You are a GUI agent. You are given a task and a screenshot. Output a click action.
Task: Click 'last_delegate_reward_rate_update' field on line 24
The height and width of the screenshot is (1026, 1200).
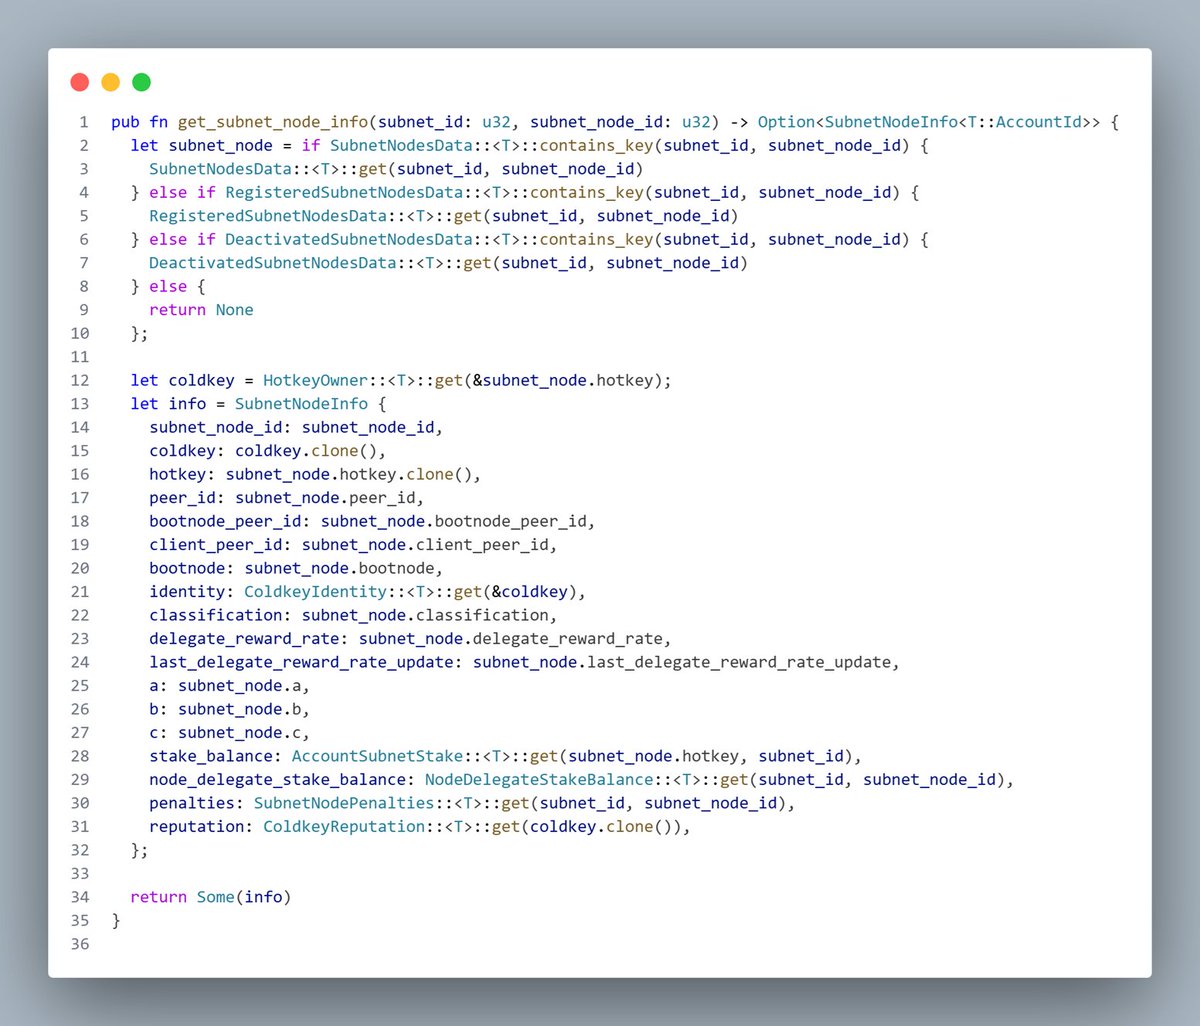[302, 662]
